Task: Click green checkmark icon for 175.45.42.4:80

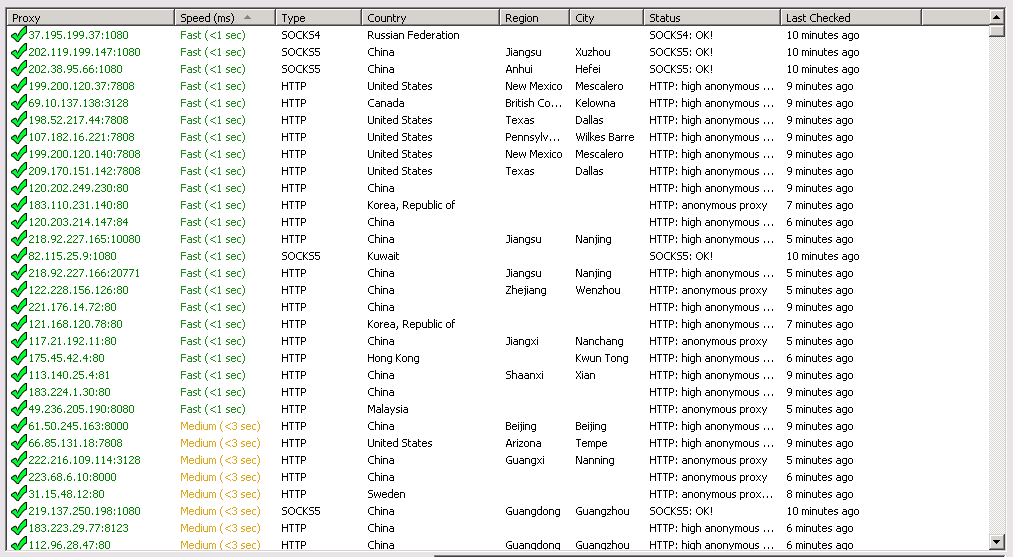Action: [19, 357]
